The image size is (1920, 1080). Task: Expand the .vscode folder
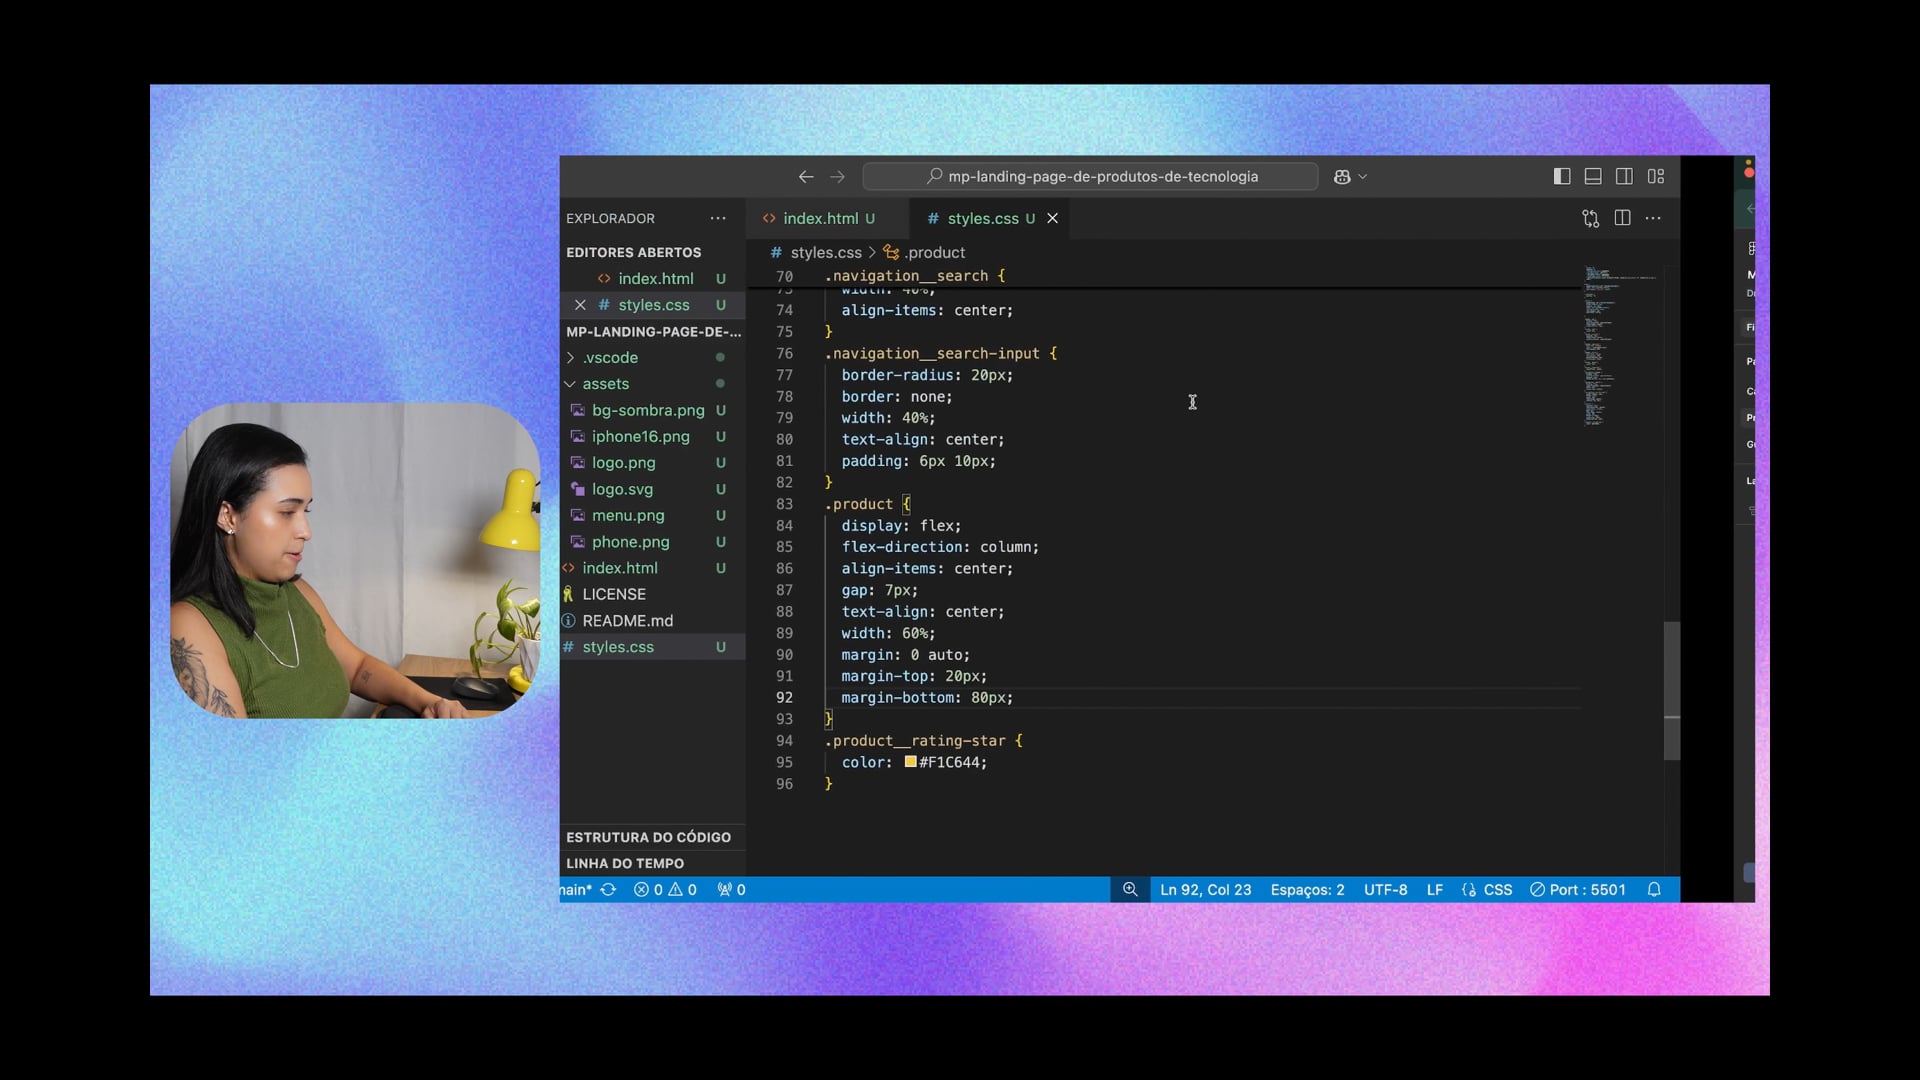610,358
